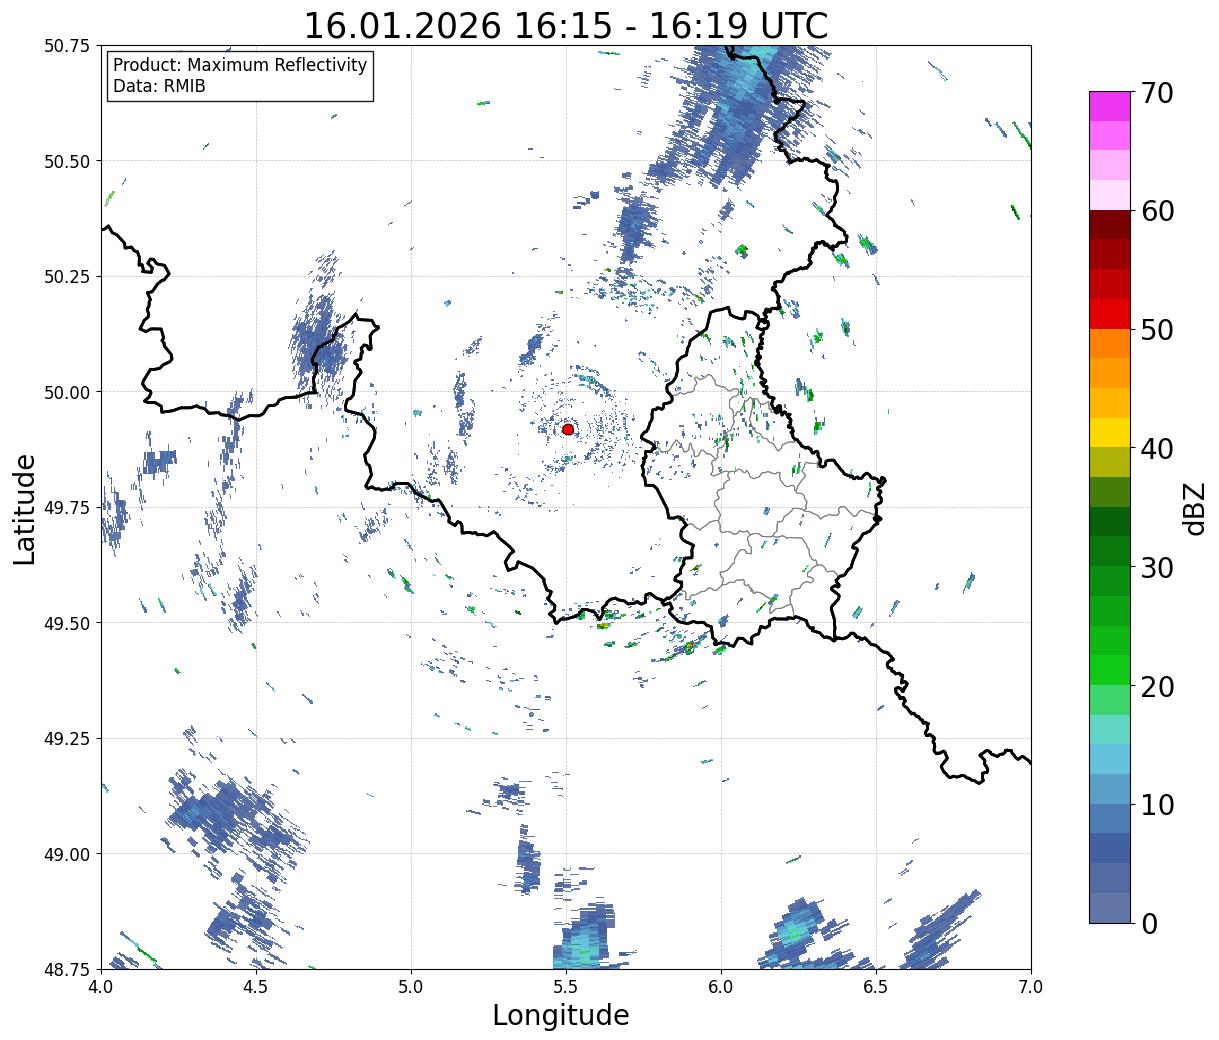This screenshot has width=1219, height=1040.
Task: Click the latitude tick label 49.25
Action: [67, 739]
